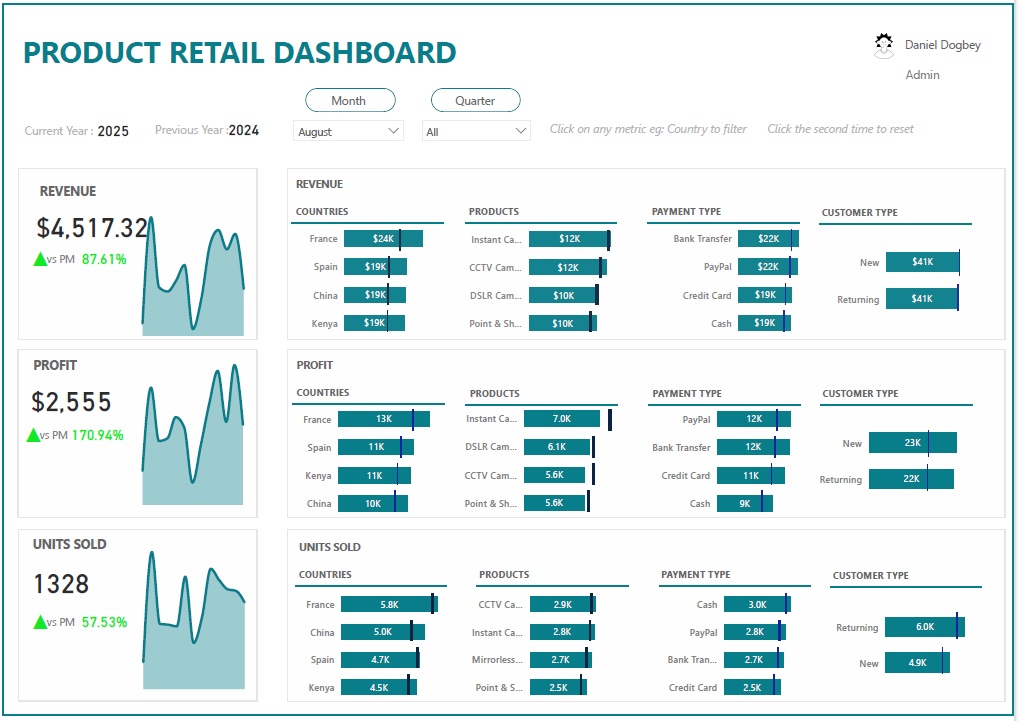1018x721 pixels.
Task: Select the Instant Ca... bar in Revenue products
Action: 569,239
